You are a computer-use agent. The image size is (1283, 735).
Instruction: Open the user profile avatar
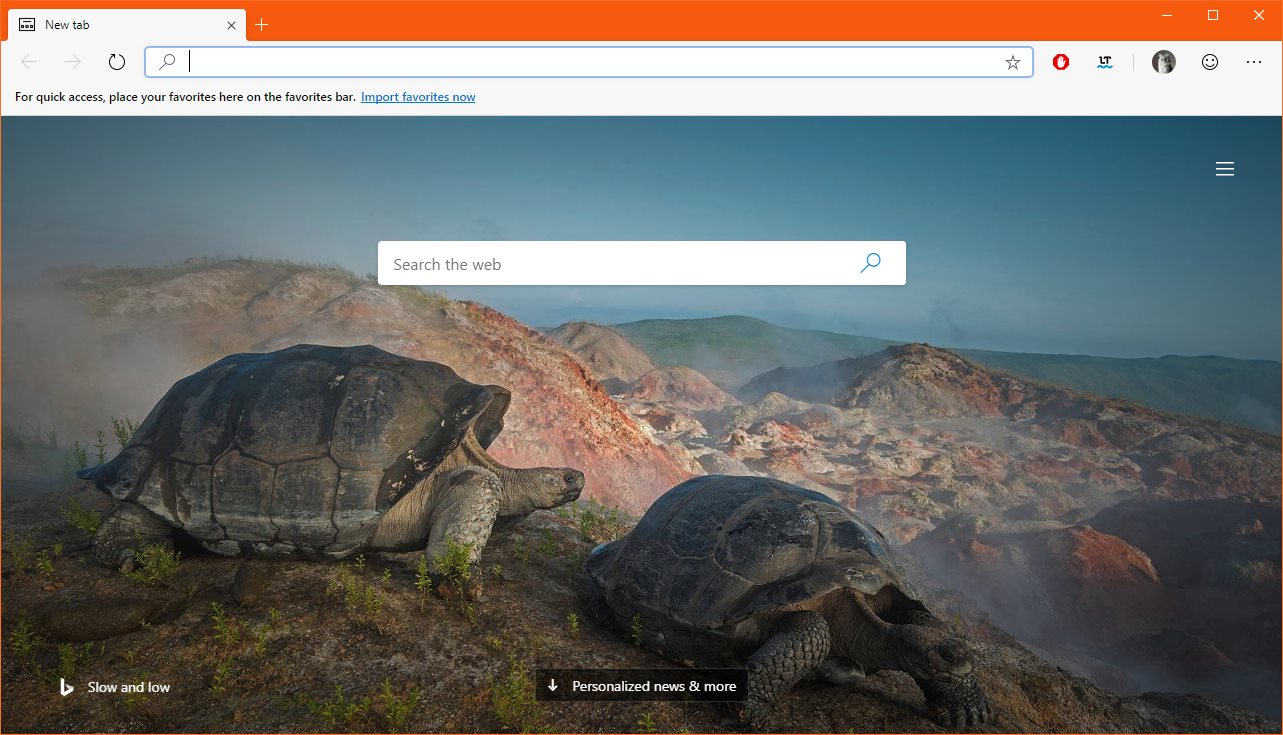point(1164,62)
